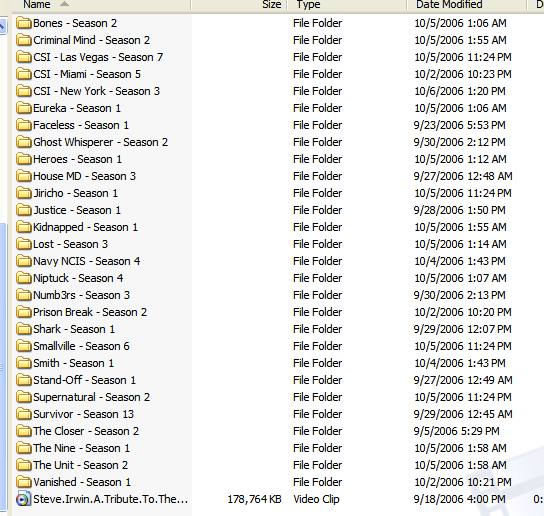
Task: Select the CSI - Miami folder icon
Action: [x=24, y=74]
